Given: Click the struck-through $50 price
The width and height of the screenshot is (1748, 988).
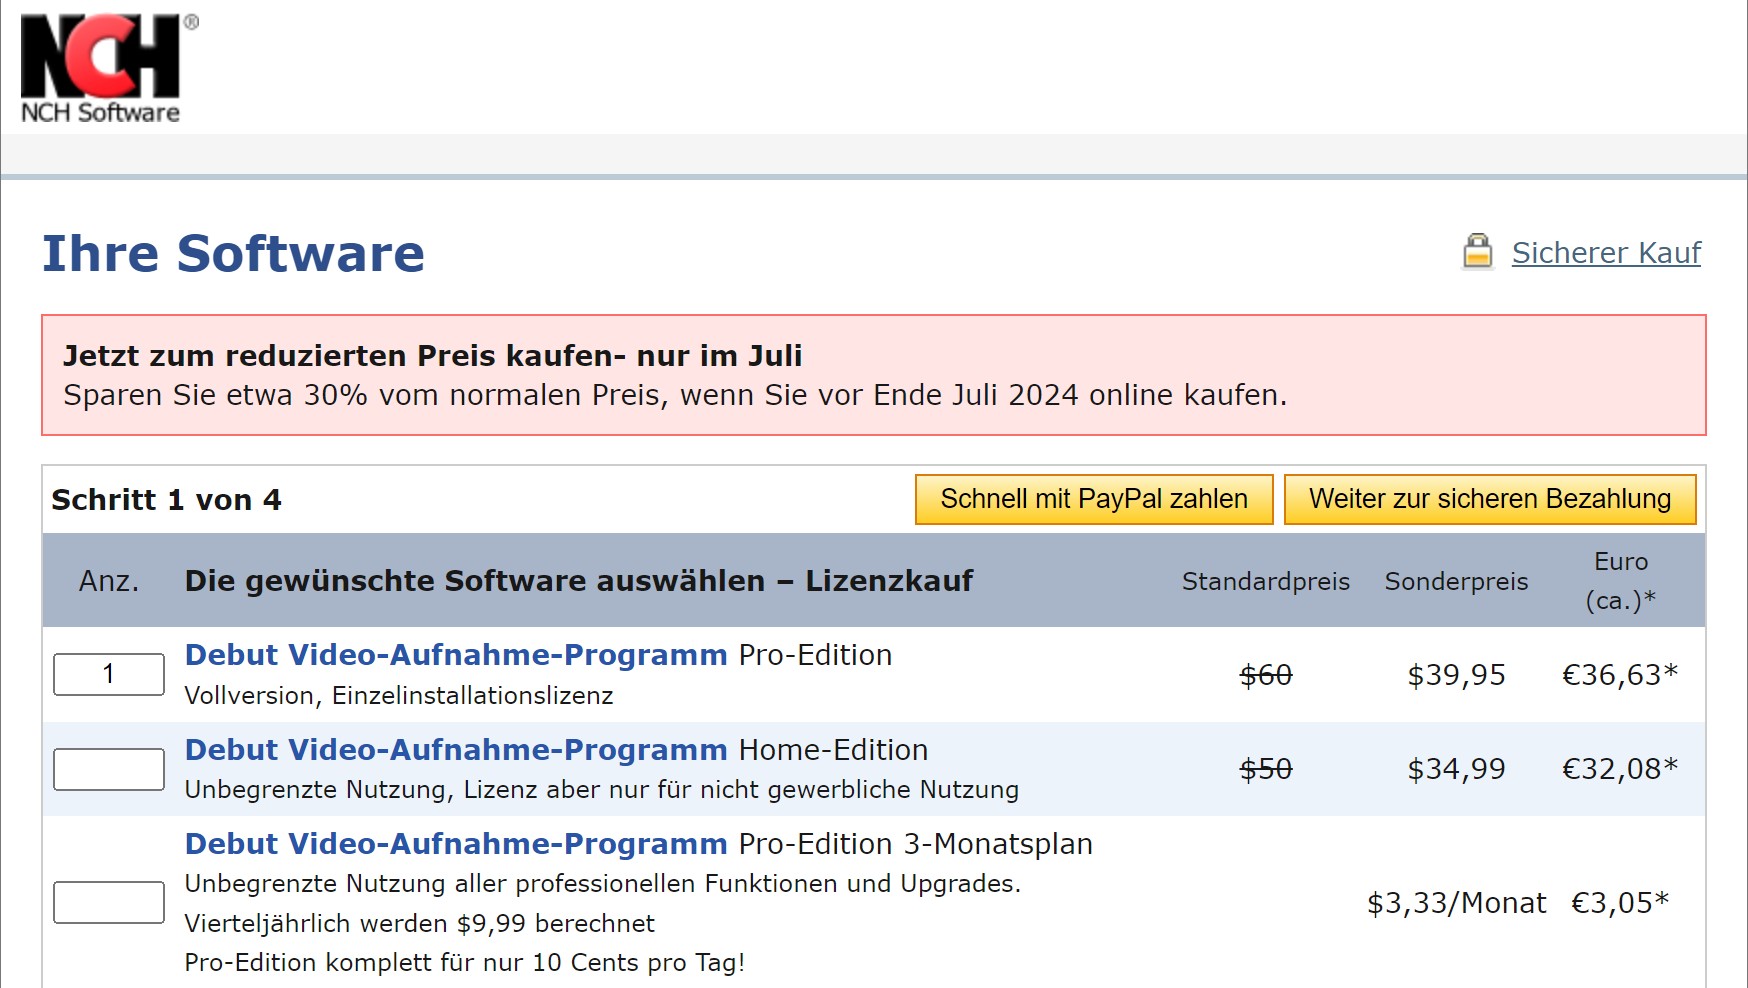Looking at the screenshot, I should (x=1266, y=769).
